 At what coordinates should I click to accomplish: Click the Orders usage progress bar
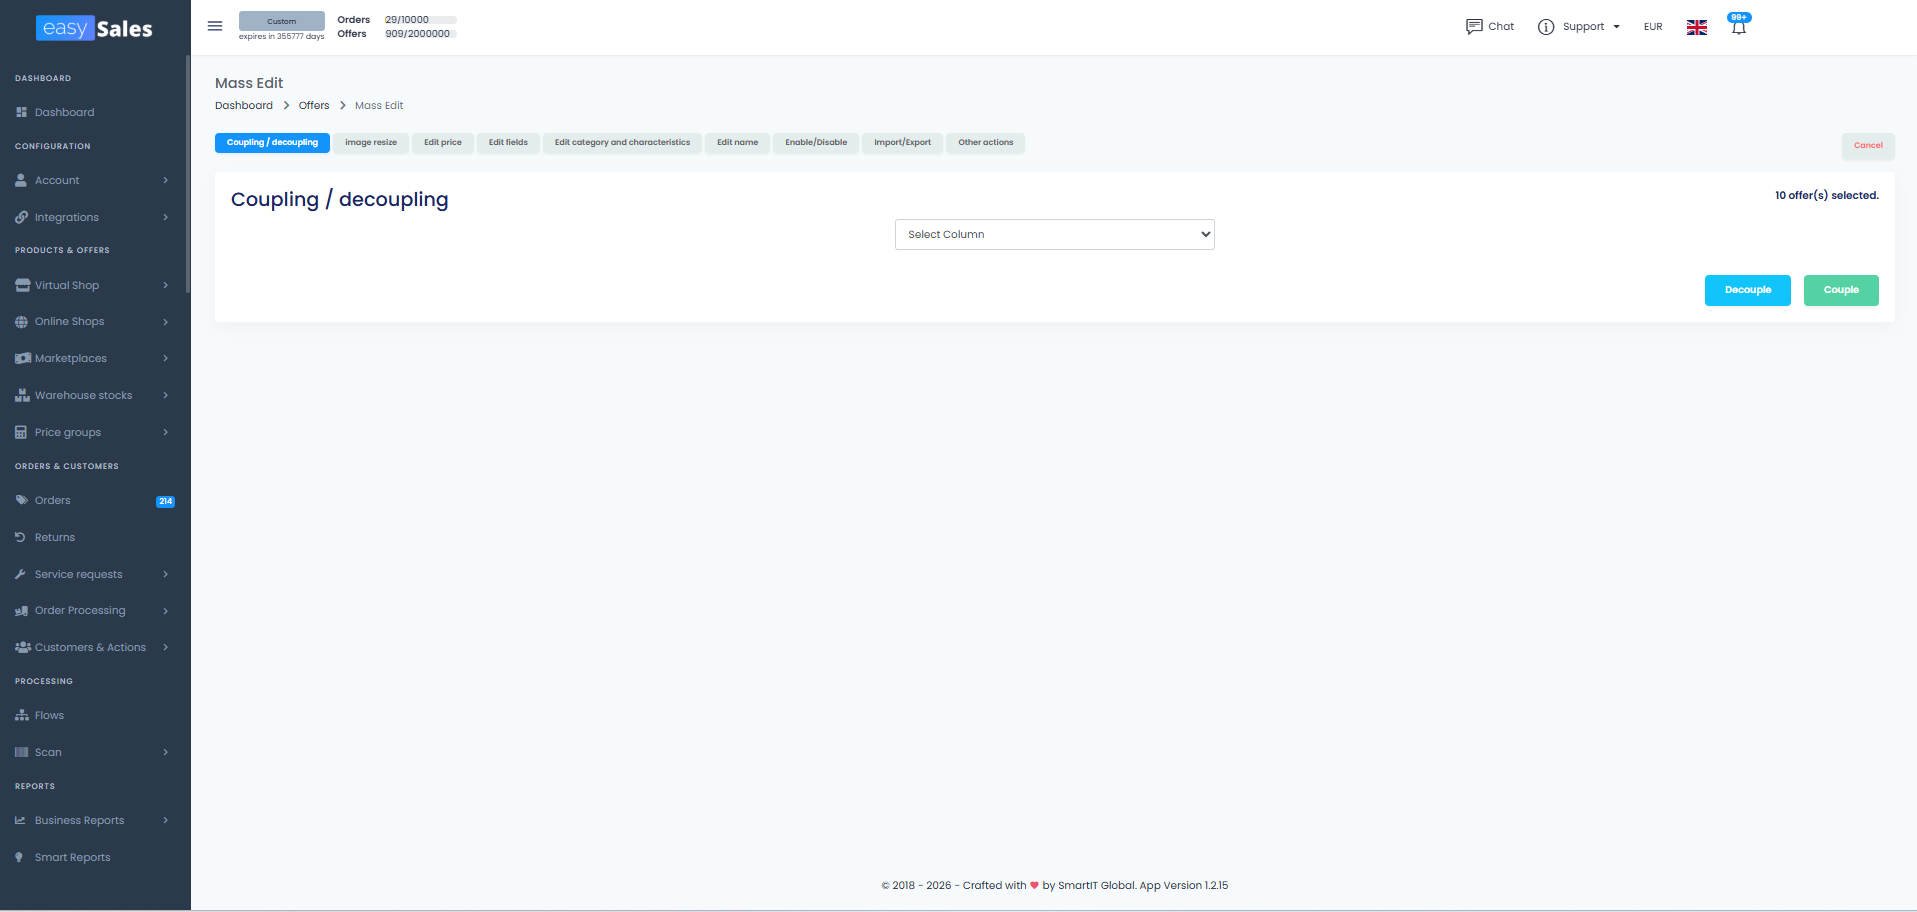(x=421, y=20)
